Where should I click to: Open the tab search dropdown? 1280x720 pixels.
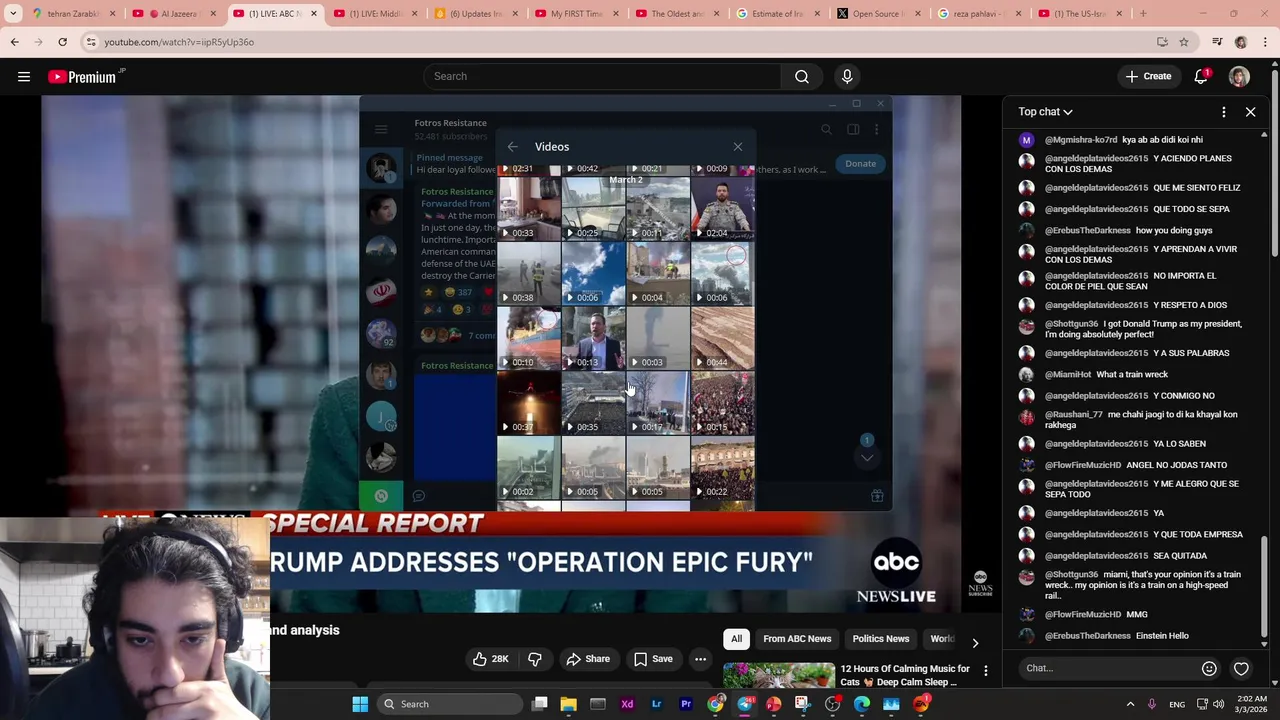click(13, 14)
